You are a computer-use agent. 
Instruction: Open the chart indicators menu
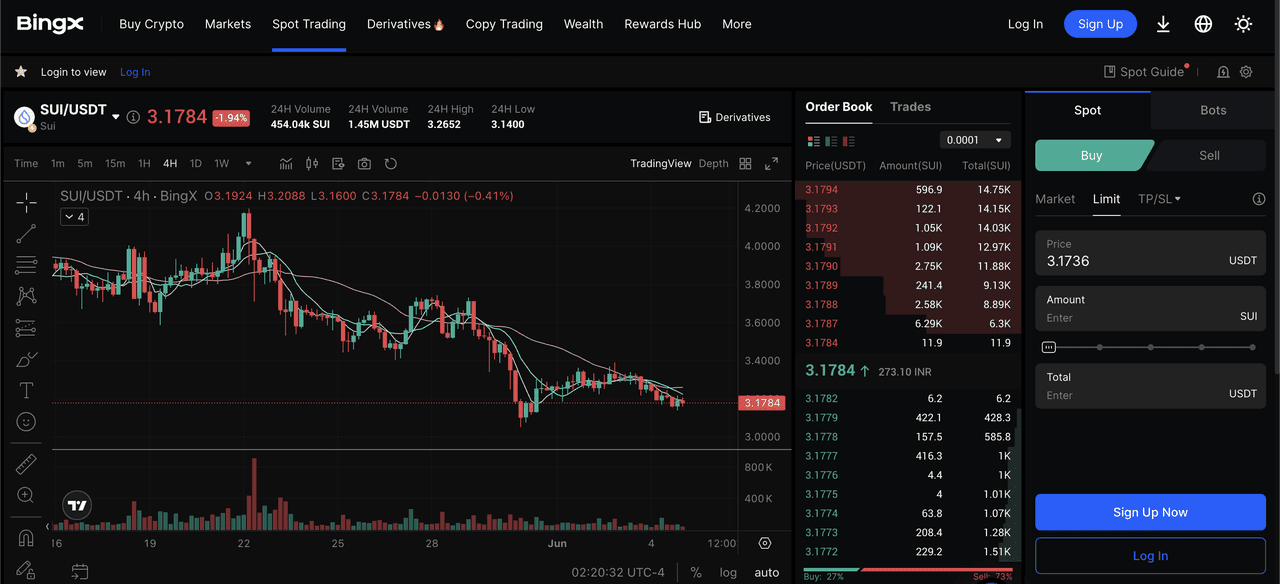tap(286, 163)
